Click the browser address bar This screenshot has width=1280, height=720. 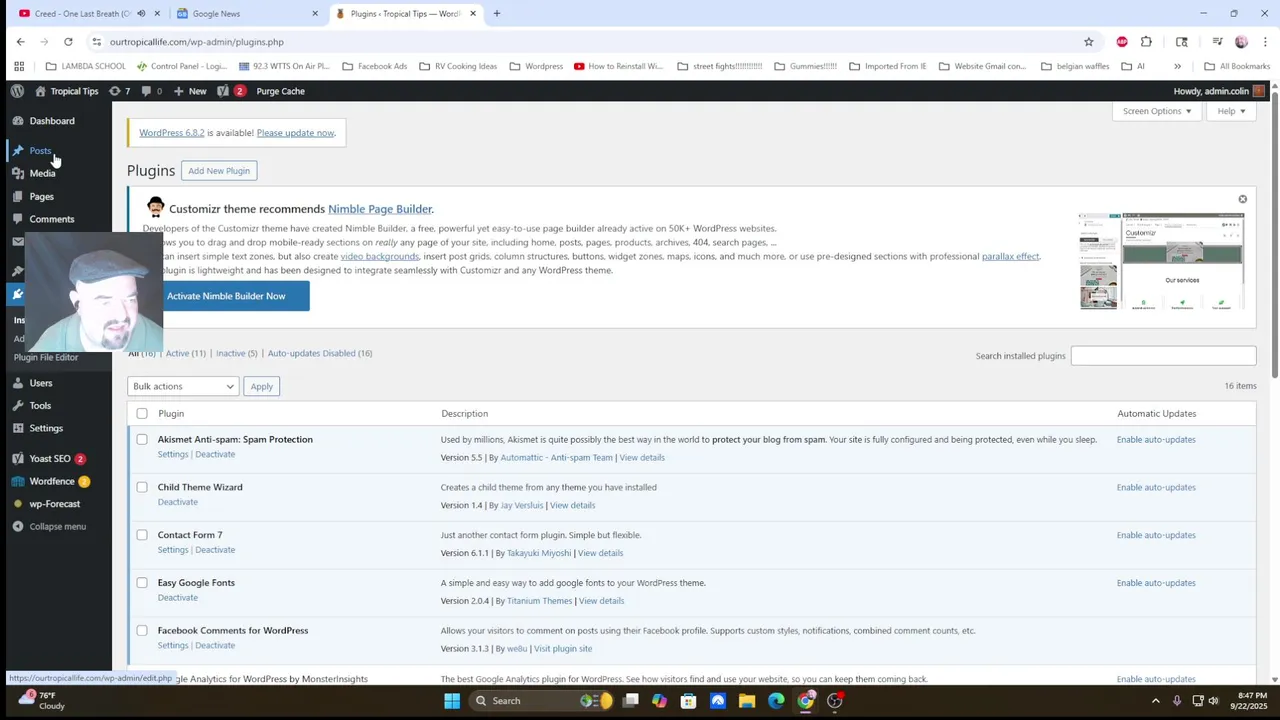pyautogui.click(x=590, y=42)
